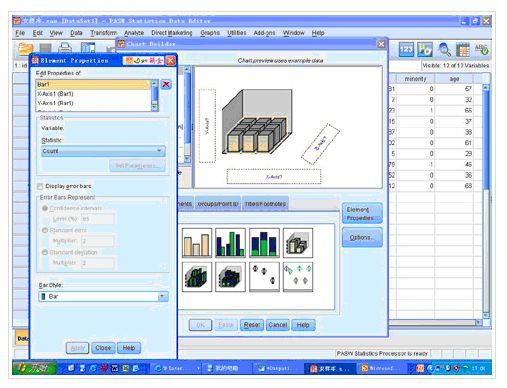Open the Statistic Count dropdown
The width and height of the screenshot is (507, 388).
click(103, 151)
